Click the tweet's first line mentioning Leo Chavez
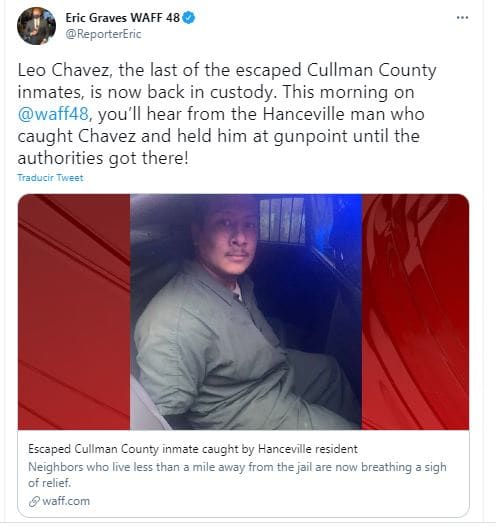The height and width of the screenshot is (527, 496). 227,70
